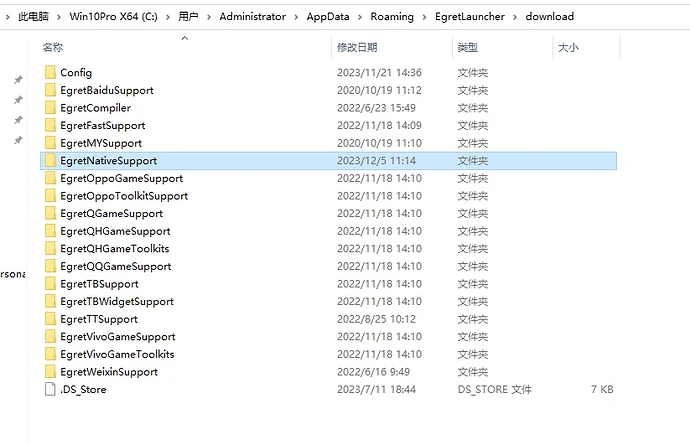Click the 7 KB size value
The image size is (690, 445).
click(x=602, y=390)
